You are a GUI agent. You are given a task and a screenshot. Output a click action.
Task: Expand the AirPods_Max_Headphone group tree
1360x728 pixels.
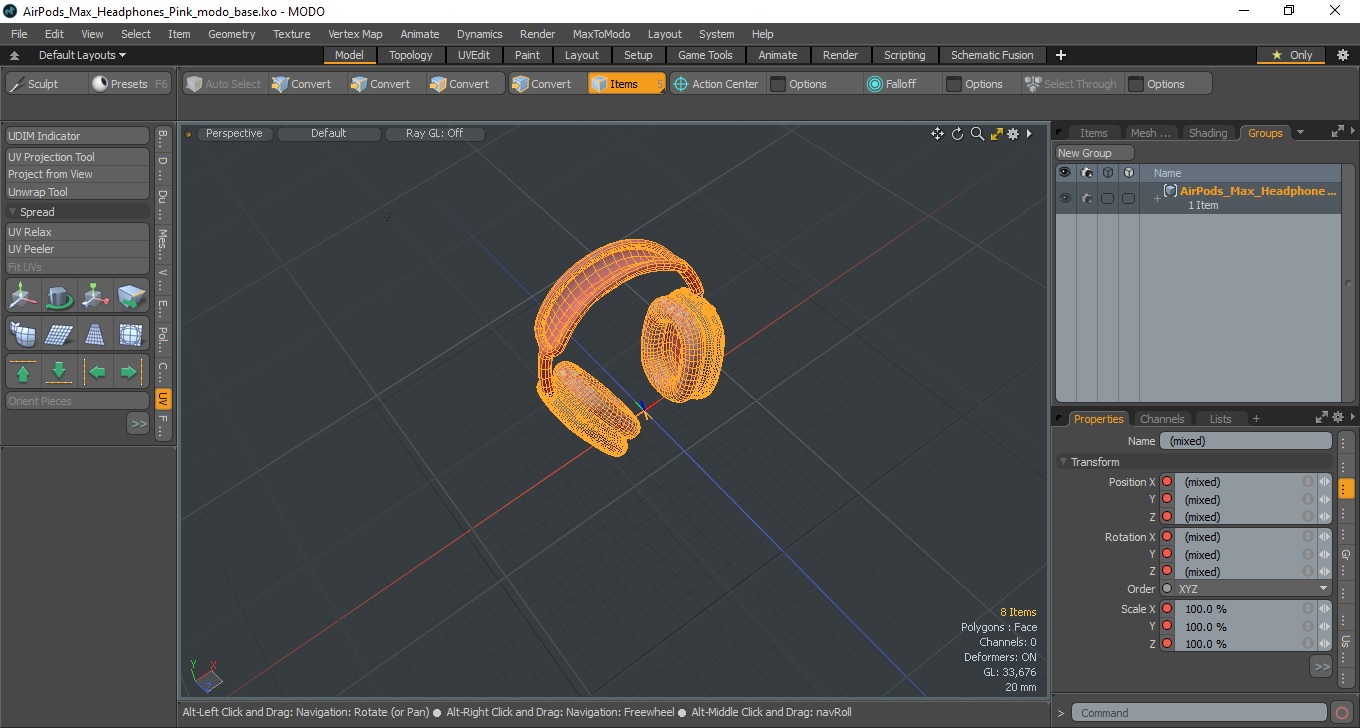(1157, 199)
